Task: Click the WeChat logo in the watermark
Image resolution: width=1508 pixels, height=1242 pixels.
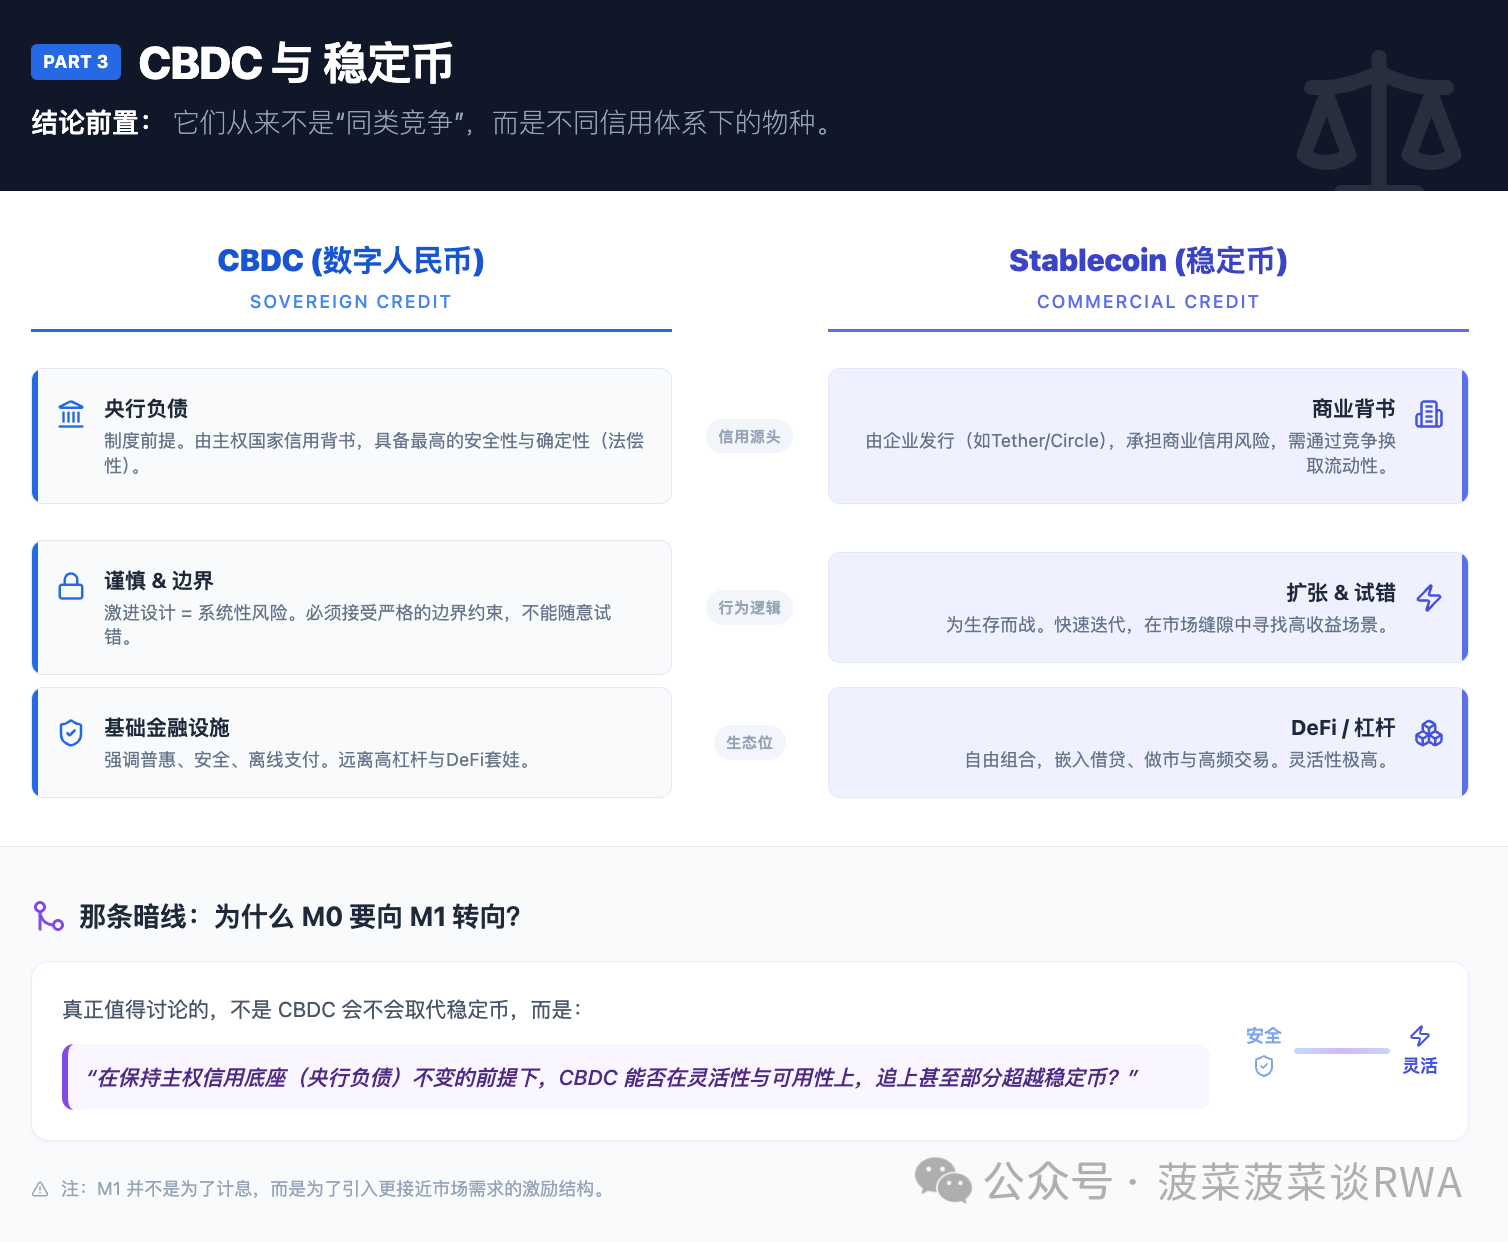Action: tap(943, 1181)
